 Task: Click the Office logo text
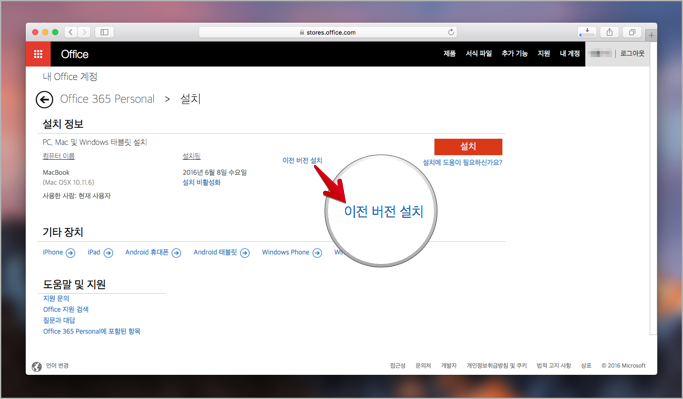74,54
